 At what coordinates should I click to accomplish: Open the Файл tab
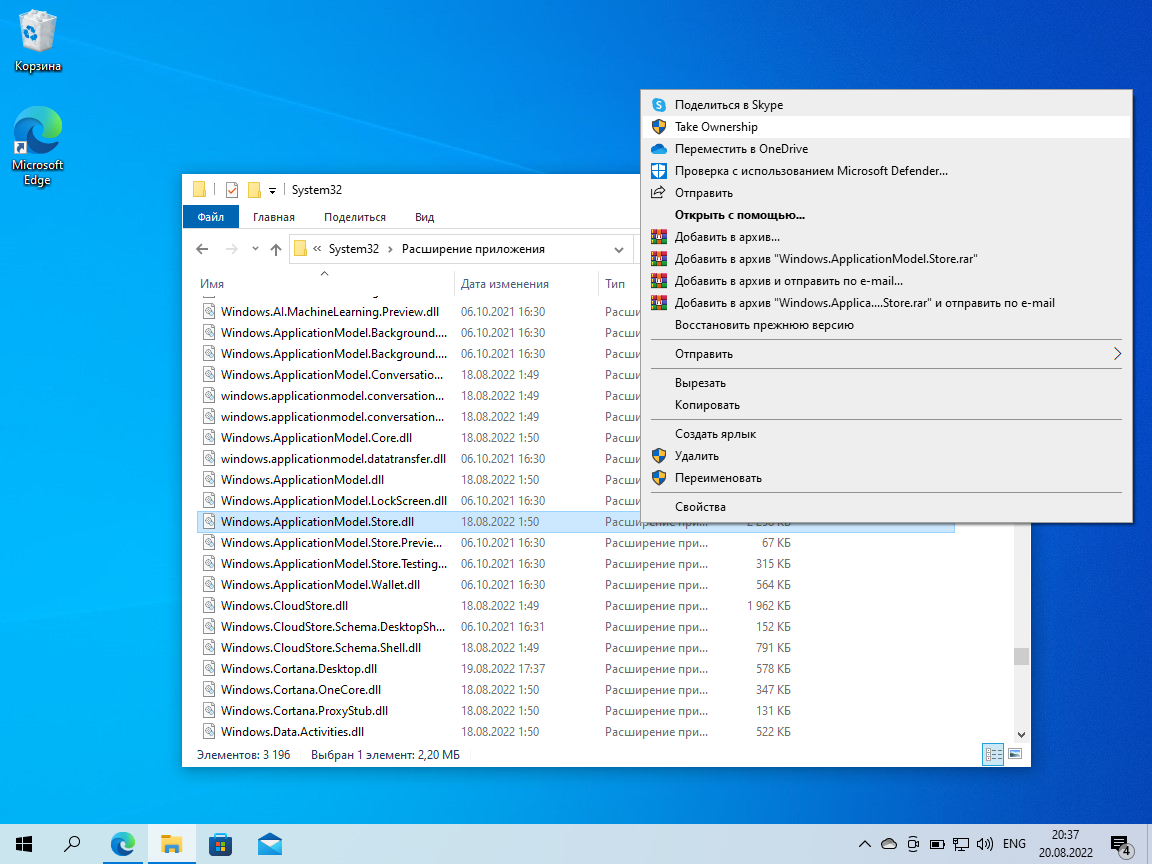[211, 217]
